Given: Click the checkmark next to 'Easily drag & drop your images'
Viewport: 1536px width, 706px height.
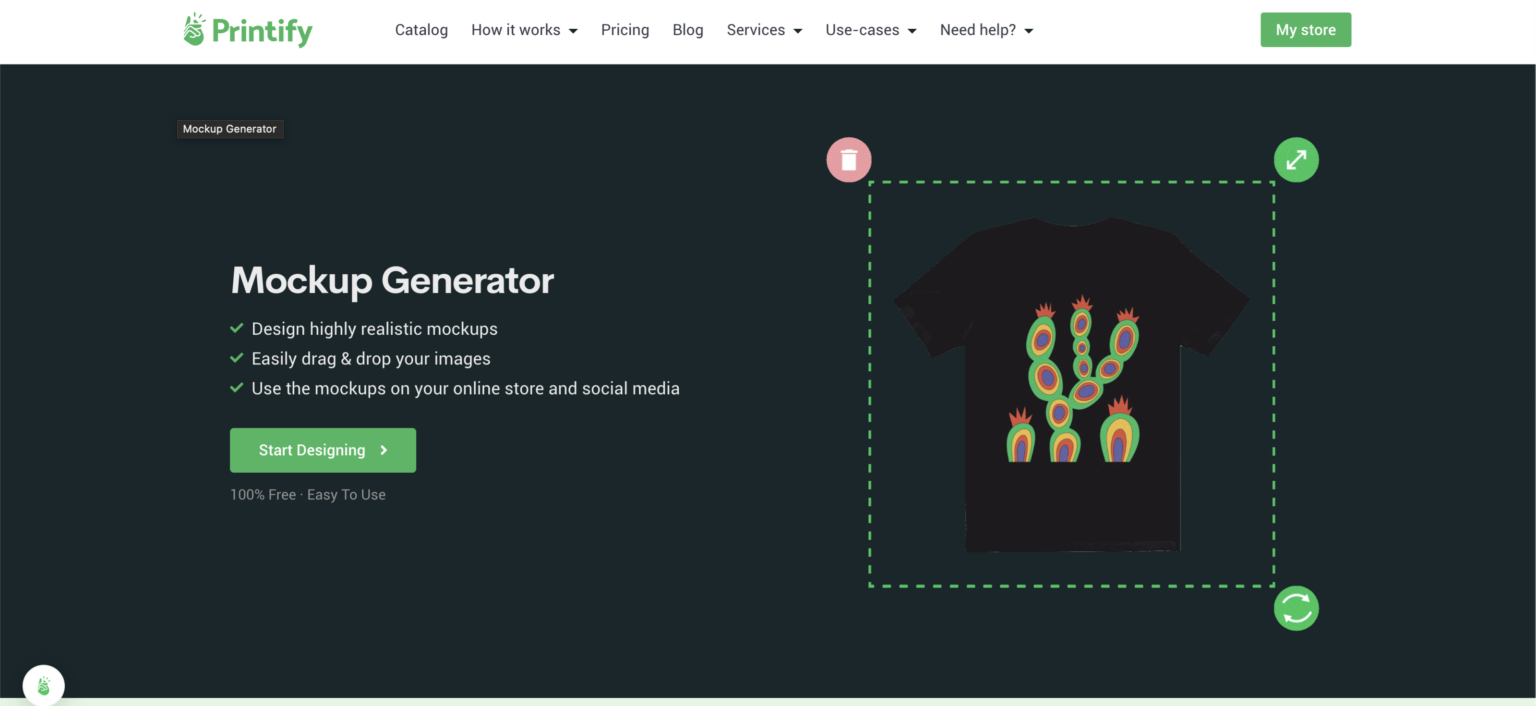Looking at the screenshot, I should [x=237, y=358].
